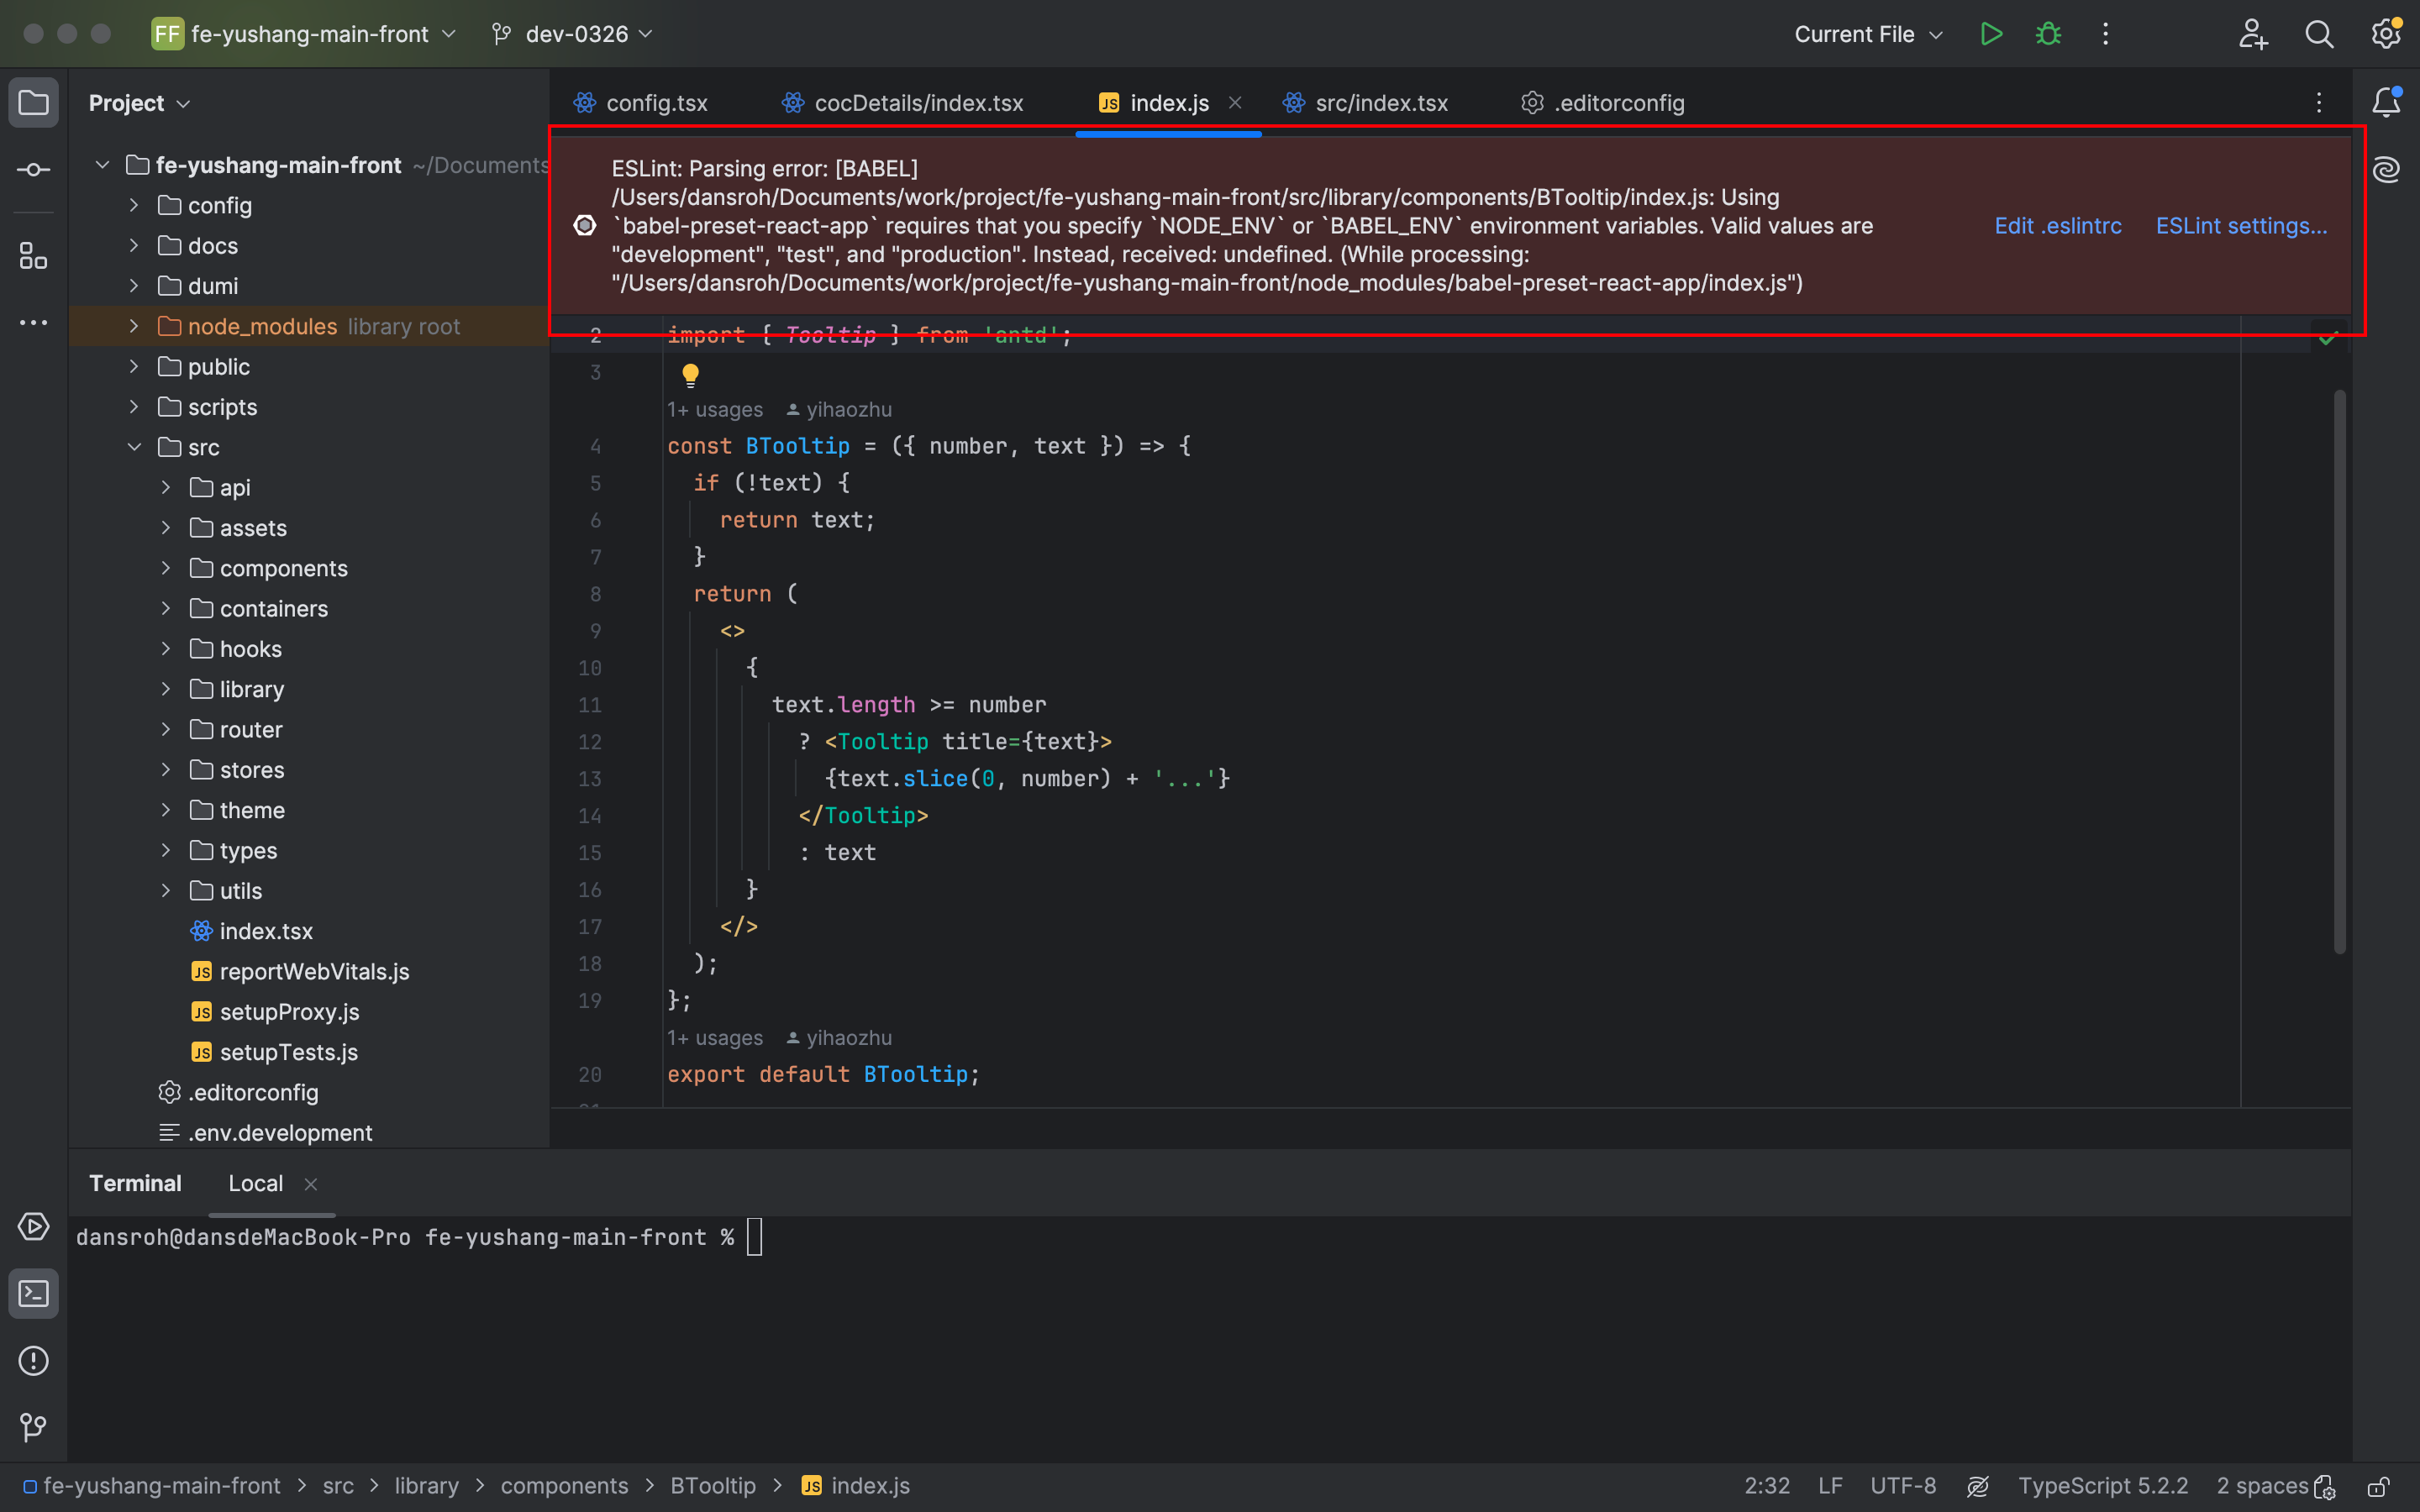Open the Notifications bell panel
Image resolution: width=2420 pixels, height=1512 pixels.
tap(2386, 102)
